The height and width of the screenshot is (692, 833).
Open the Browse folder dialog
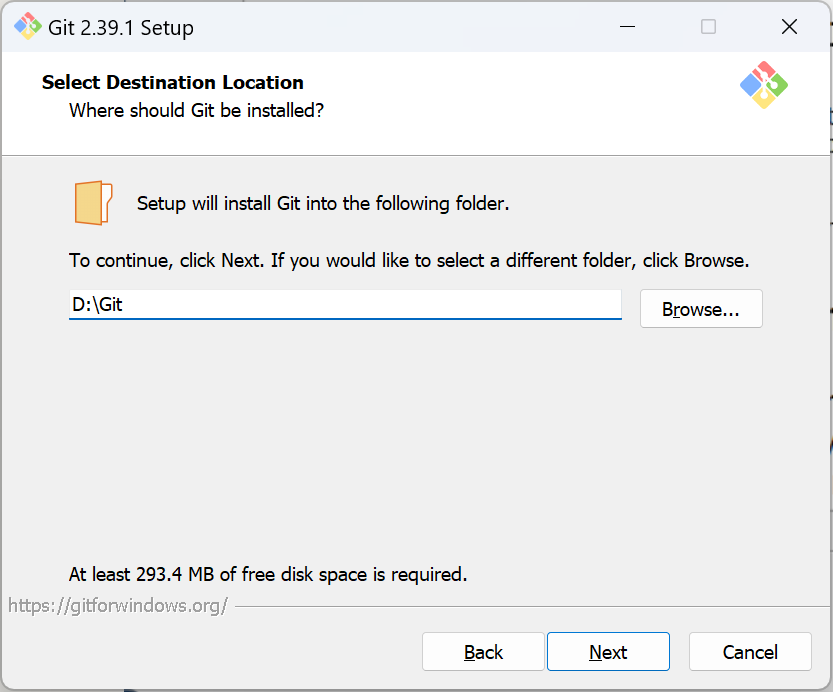click(x=701, y=309)
